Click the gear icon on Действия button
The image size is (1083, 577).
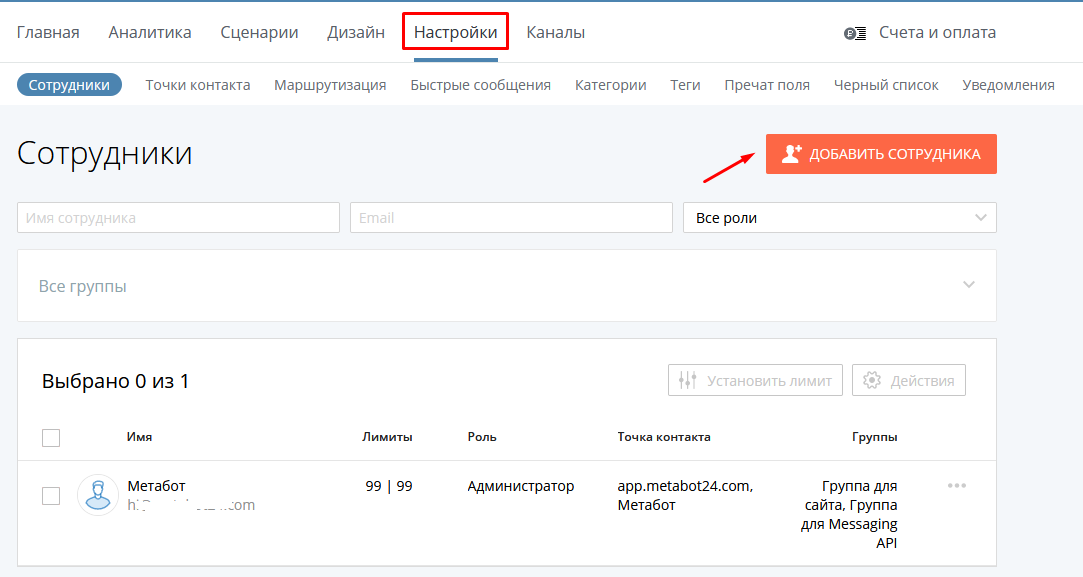pyautogui.click(x=872, y=380)
